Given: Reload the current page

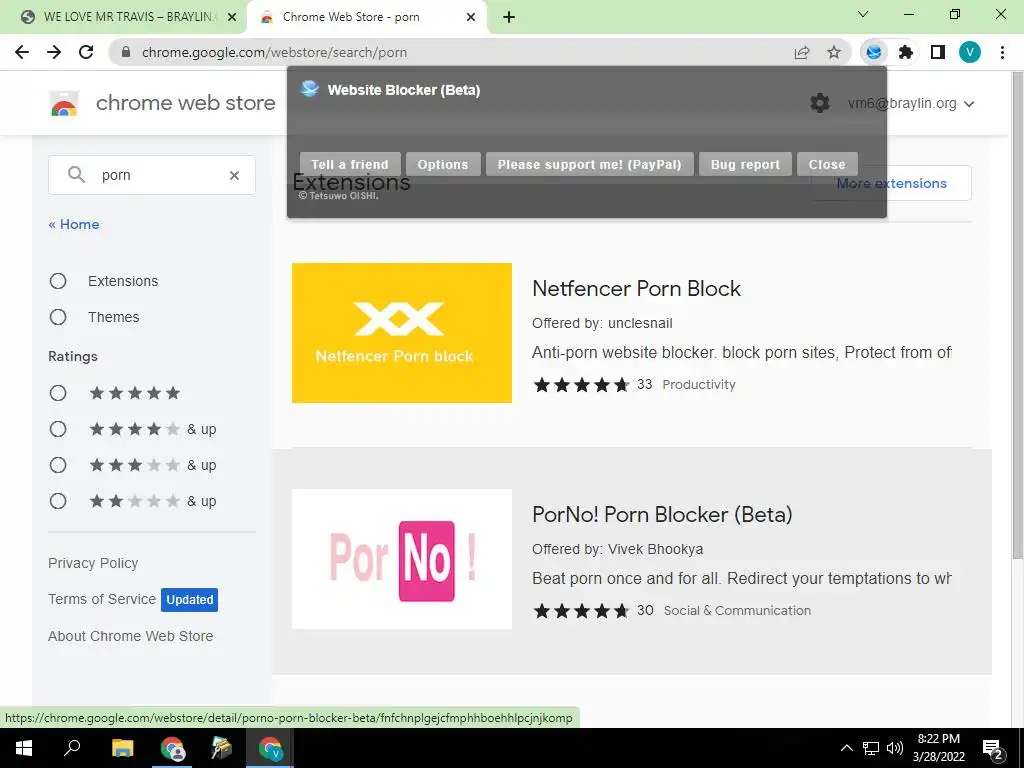Looking at the screenshot, I should point(86,52).
